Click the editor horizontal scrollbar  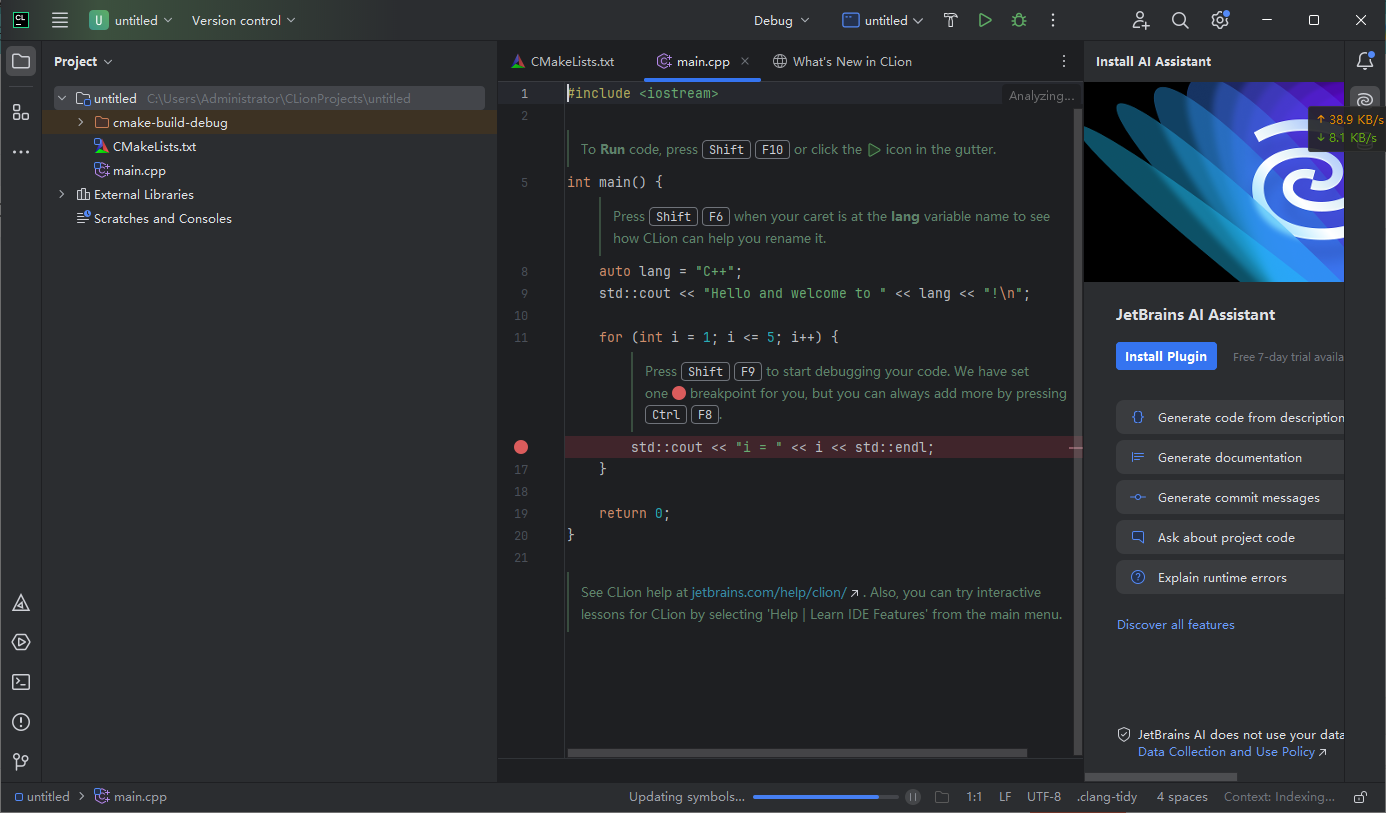(797, 753)
